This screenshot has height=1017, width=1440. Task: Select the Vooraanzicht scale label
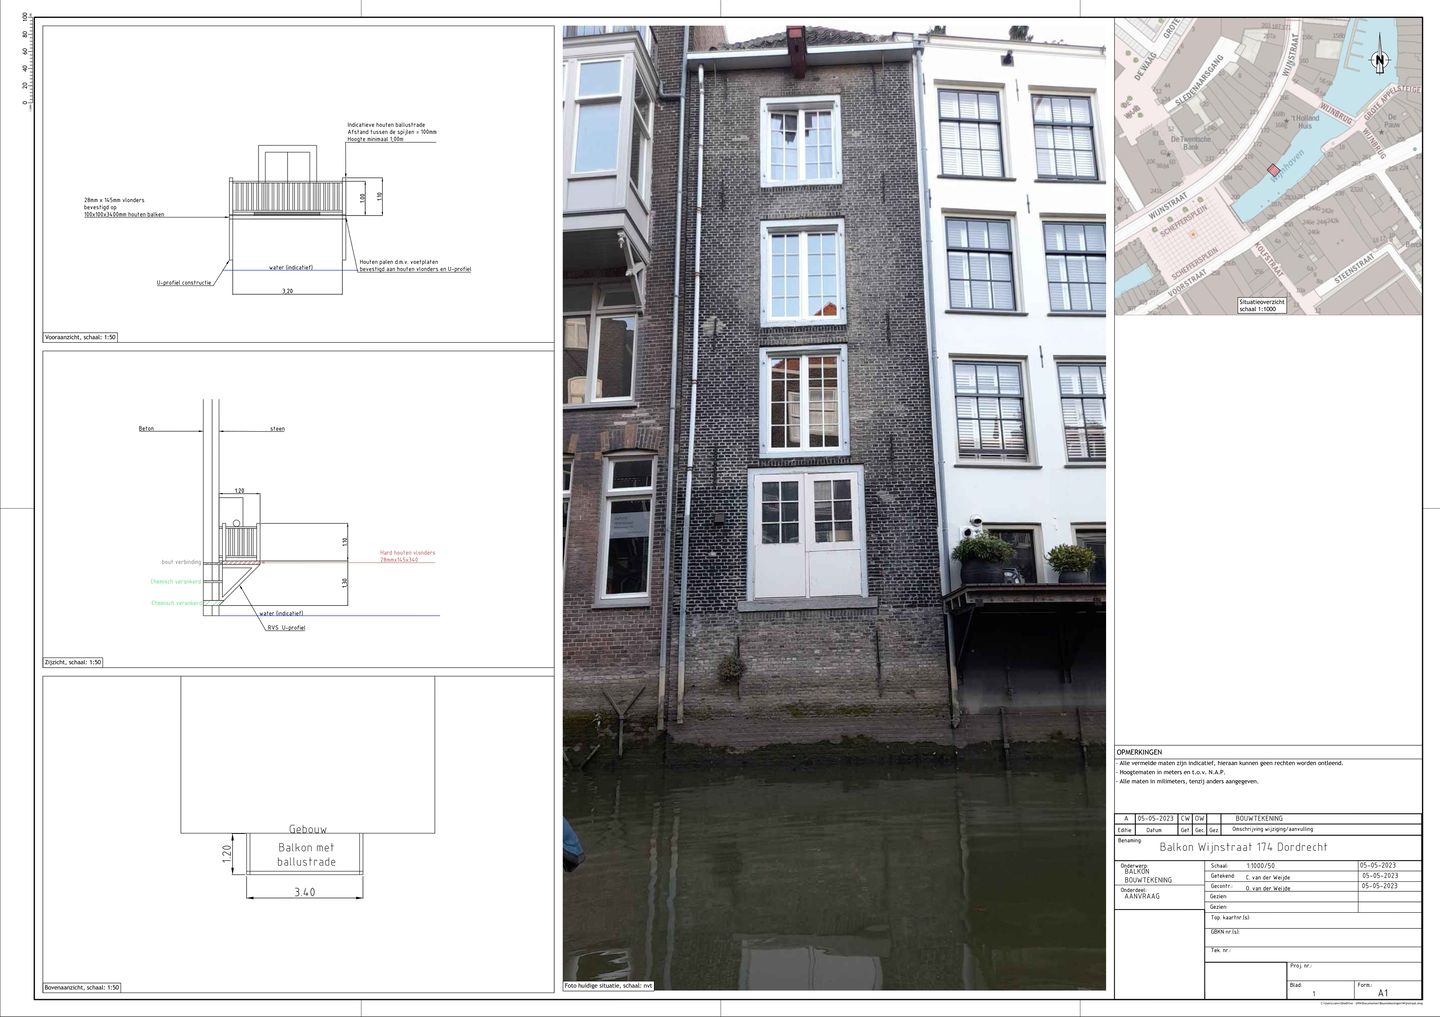click(81, 338)
